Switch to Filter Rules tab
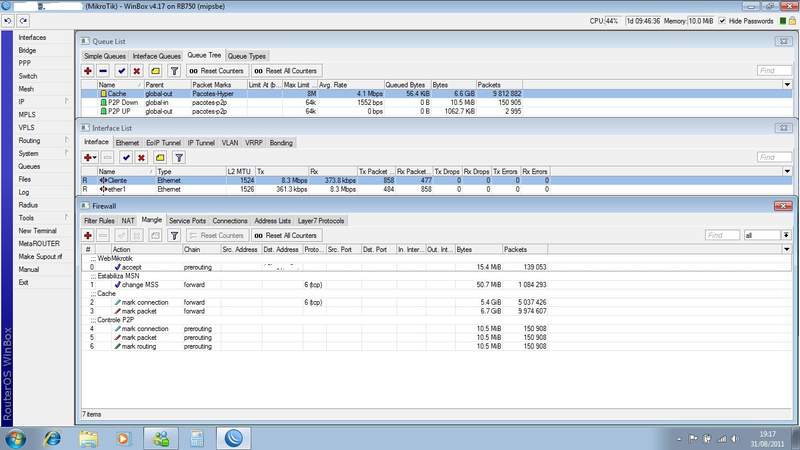The height and width of the screenshot is (450, 800). click(99, 221)
